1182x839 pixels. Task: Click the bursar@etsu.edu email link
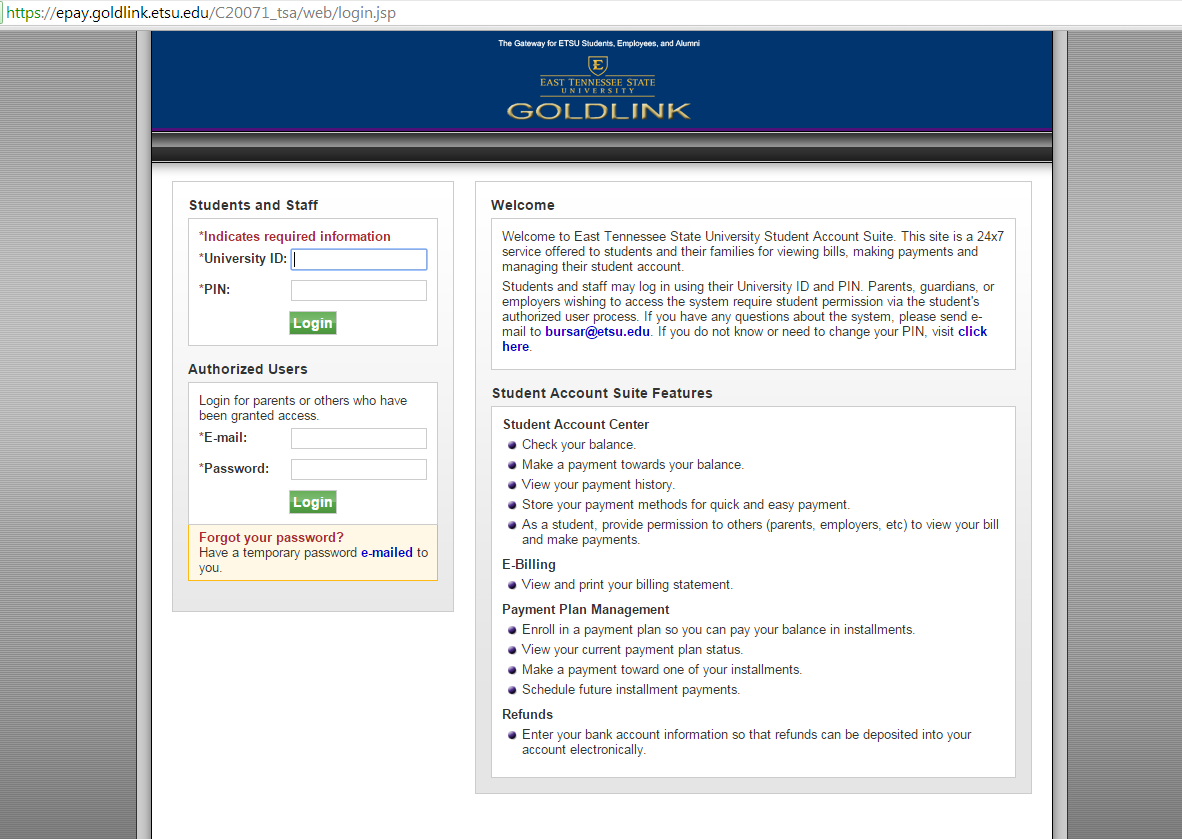[x=597, y=332]
